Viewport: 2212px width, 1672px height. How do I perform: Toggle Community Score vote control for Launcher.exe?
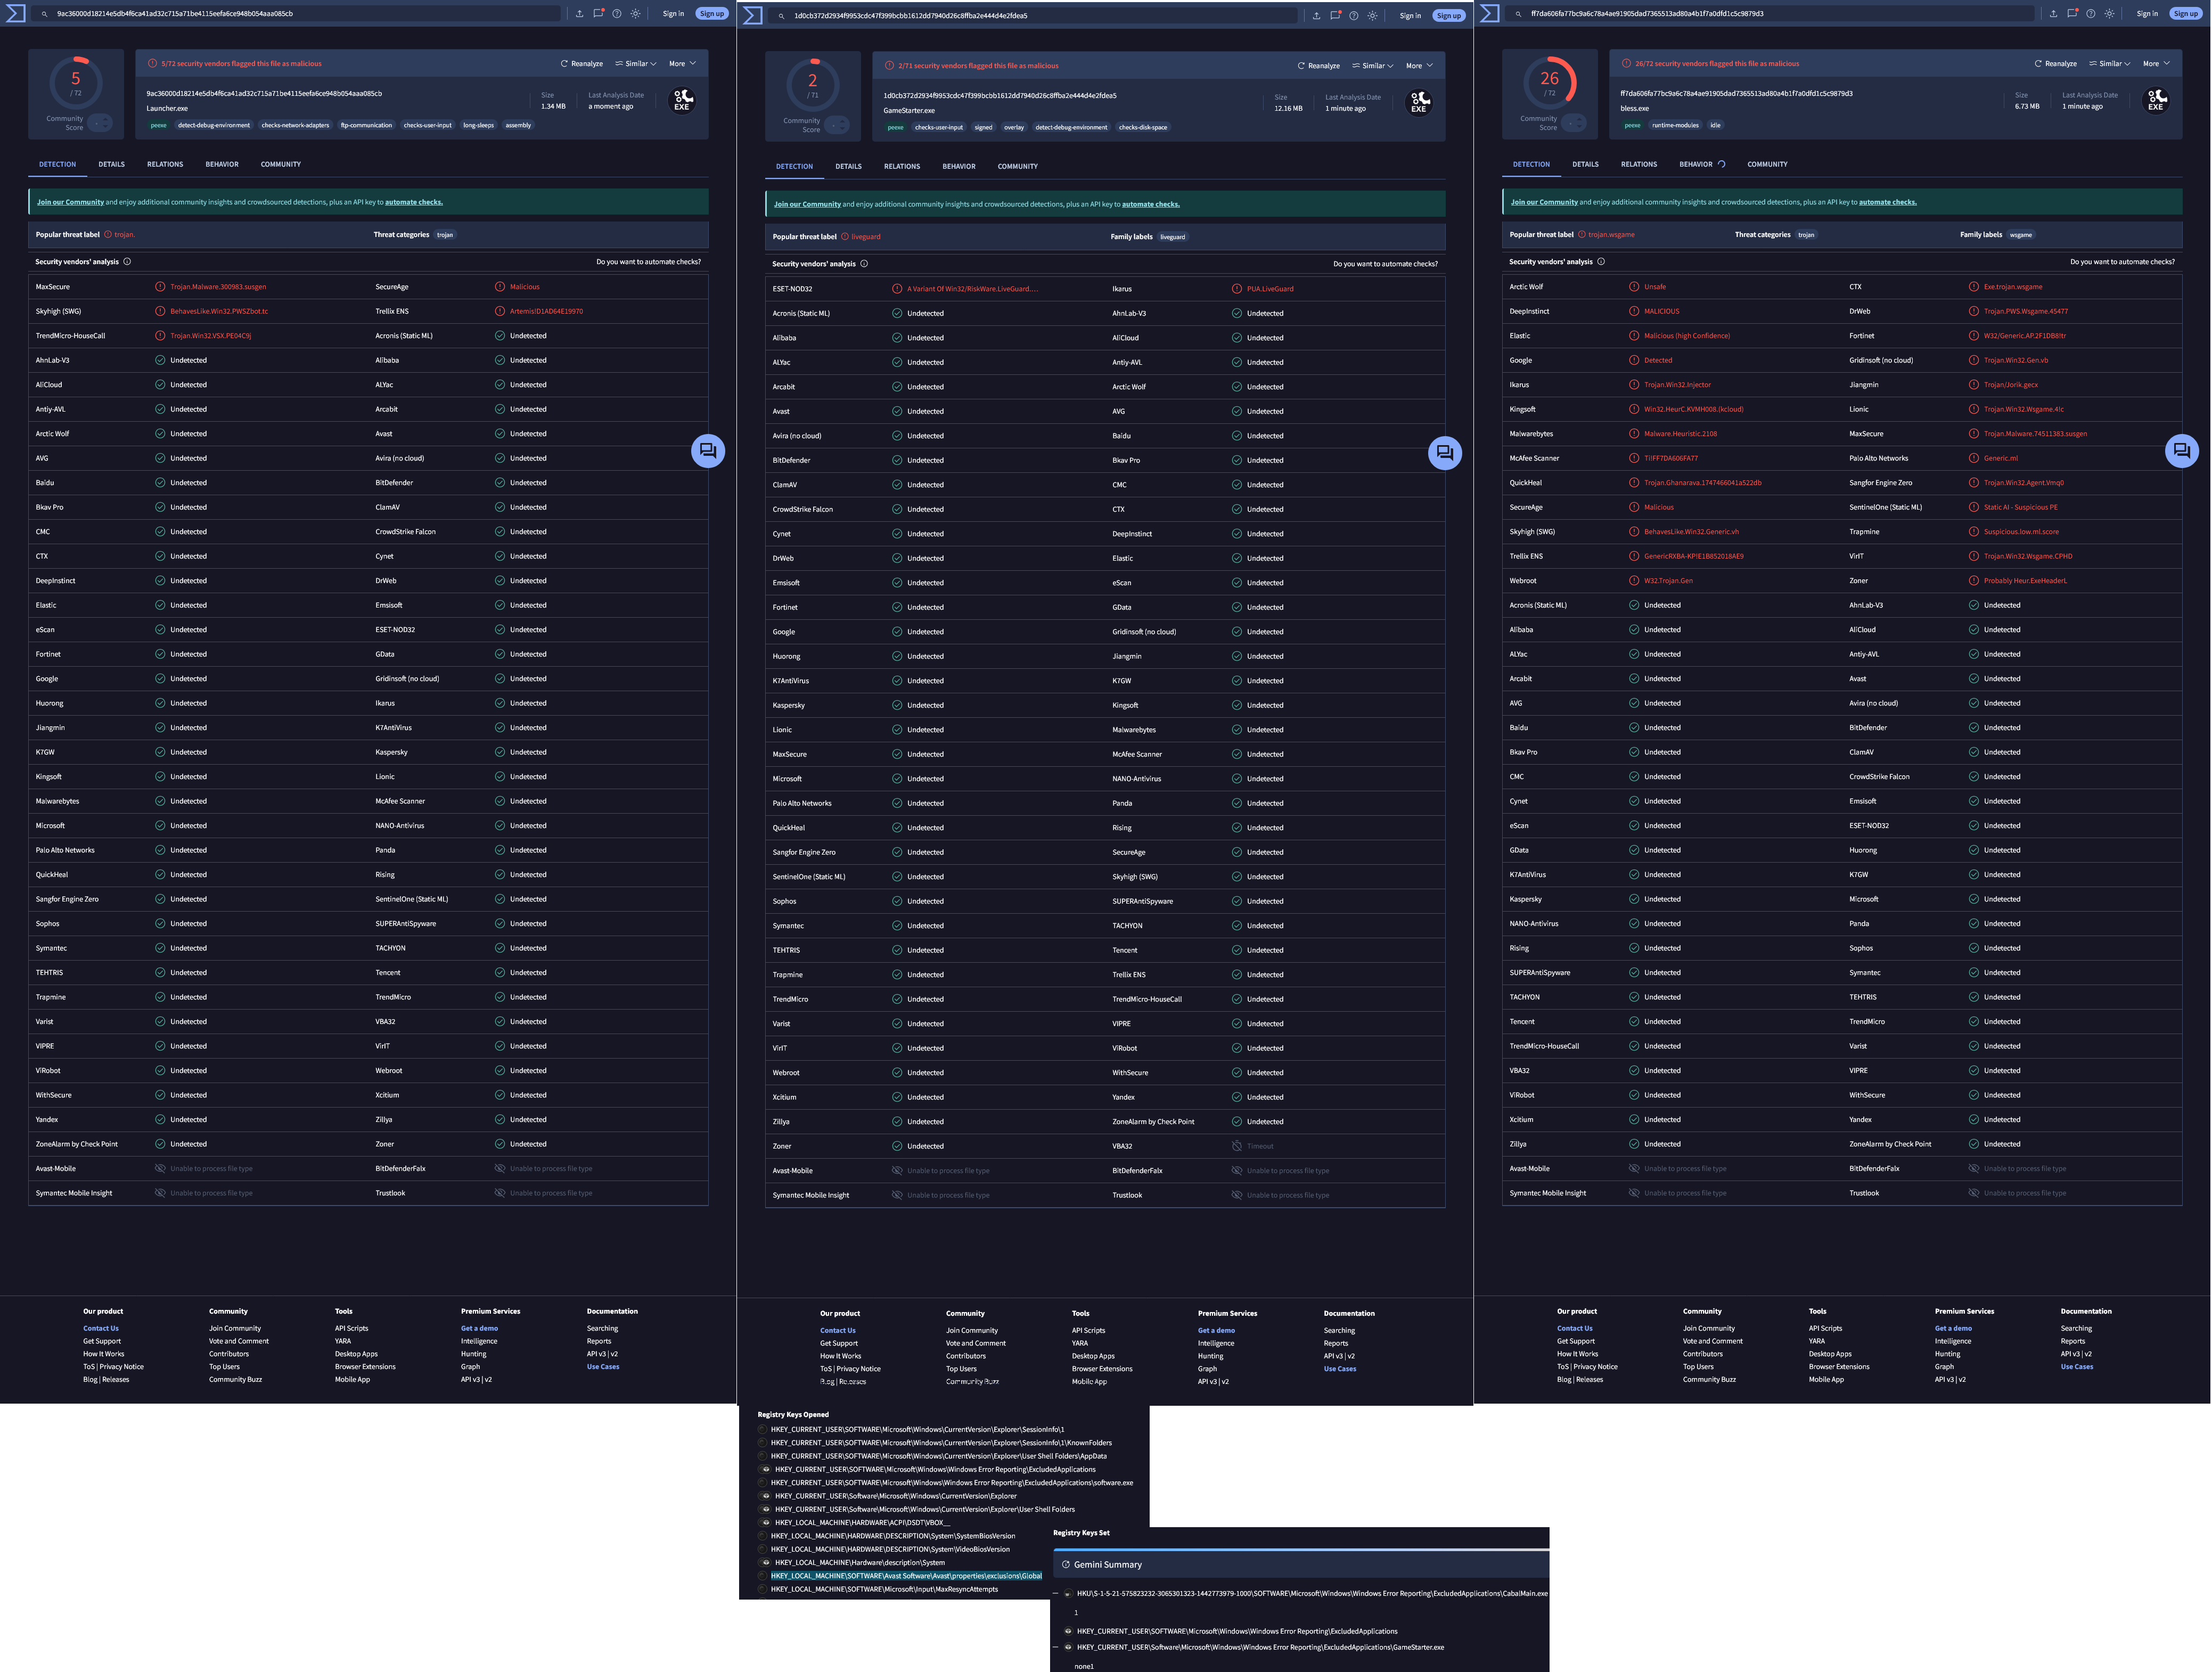100,123
